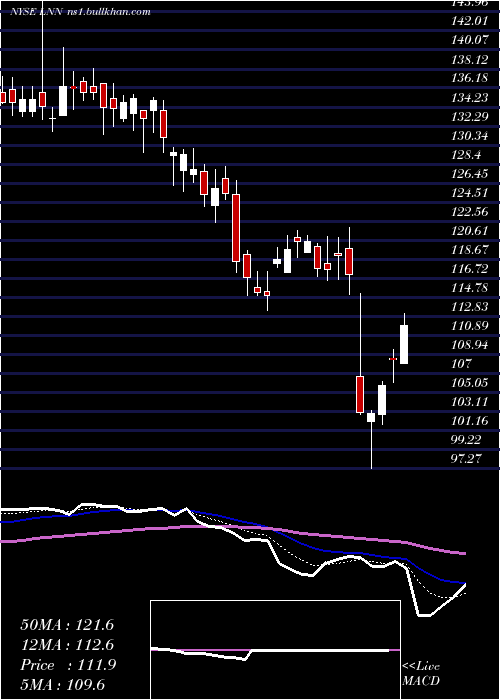
Task: Click the 50MA : 121.6 readout
Action: tap(67, 625)
